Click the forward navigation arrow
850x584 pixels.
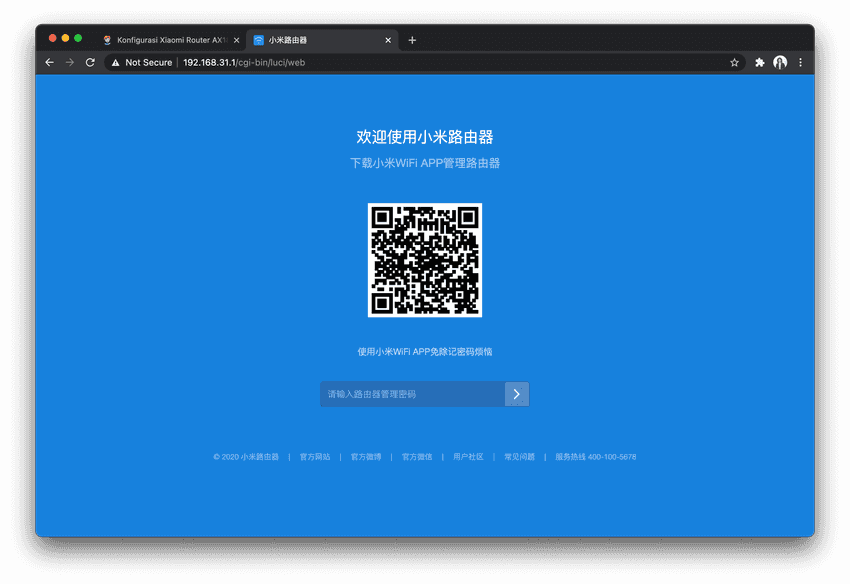(x=69, y=62)
